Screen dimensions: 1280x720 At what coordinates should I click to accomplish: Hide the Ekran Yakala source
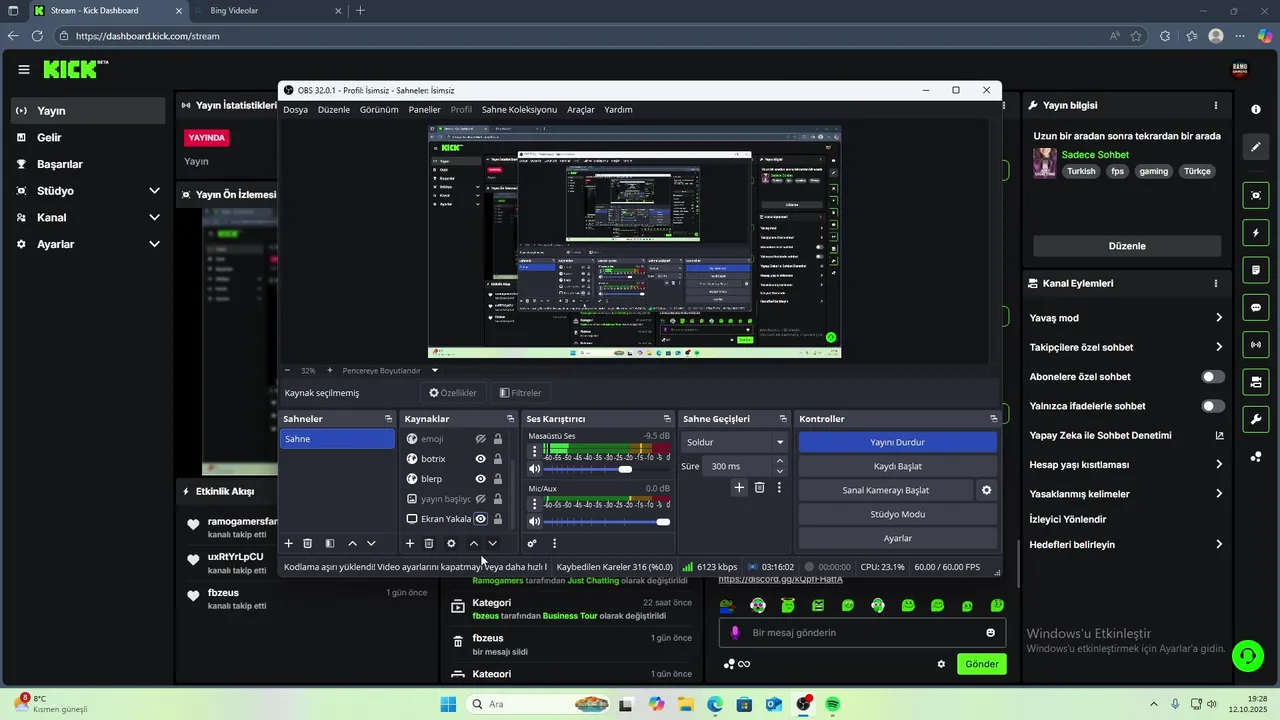click(x=480, y=519)
